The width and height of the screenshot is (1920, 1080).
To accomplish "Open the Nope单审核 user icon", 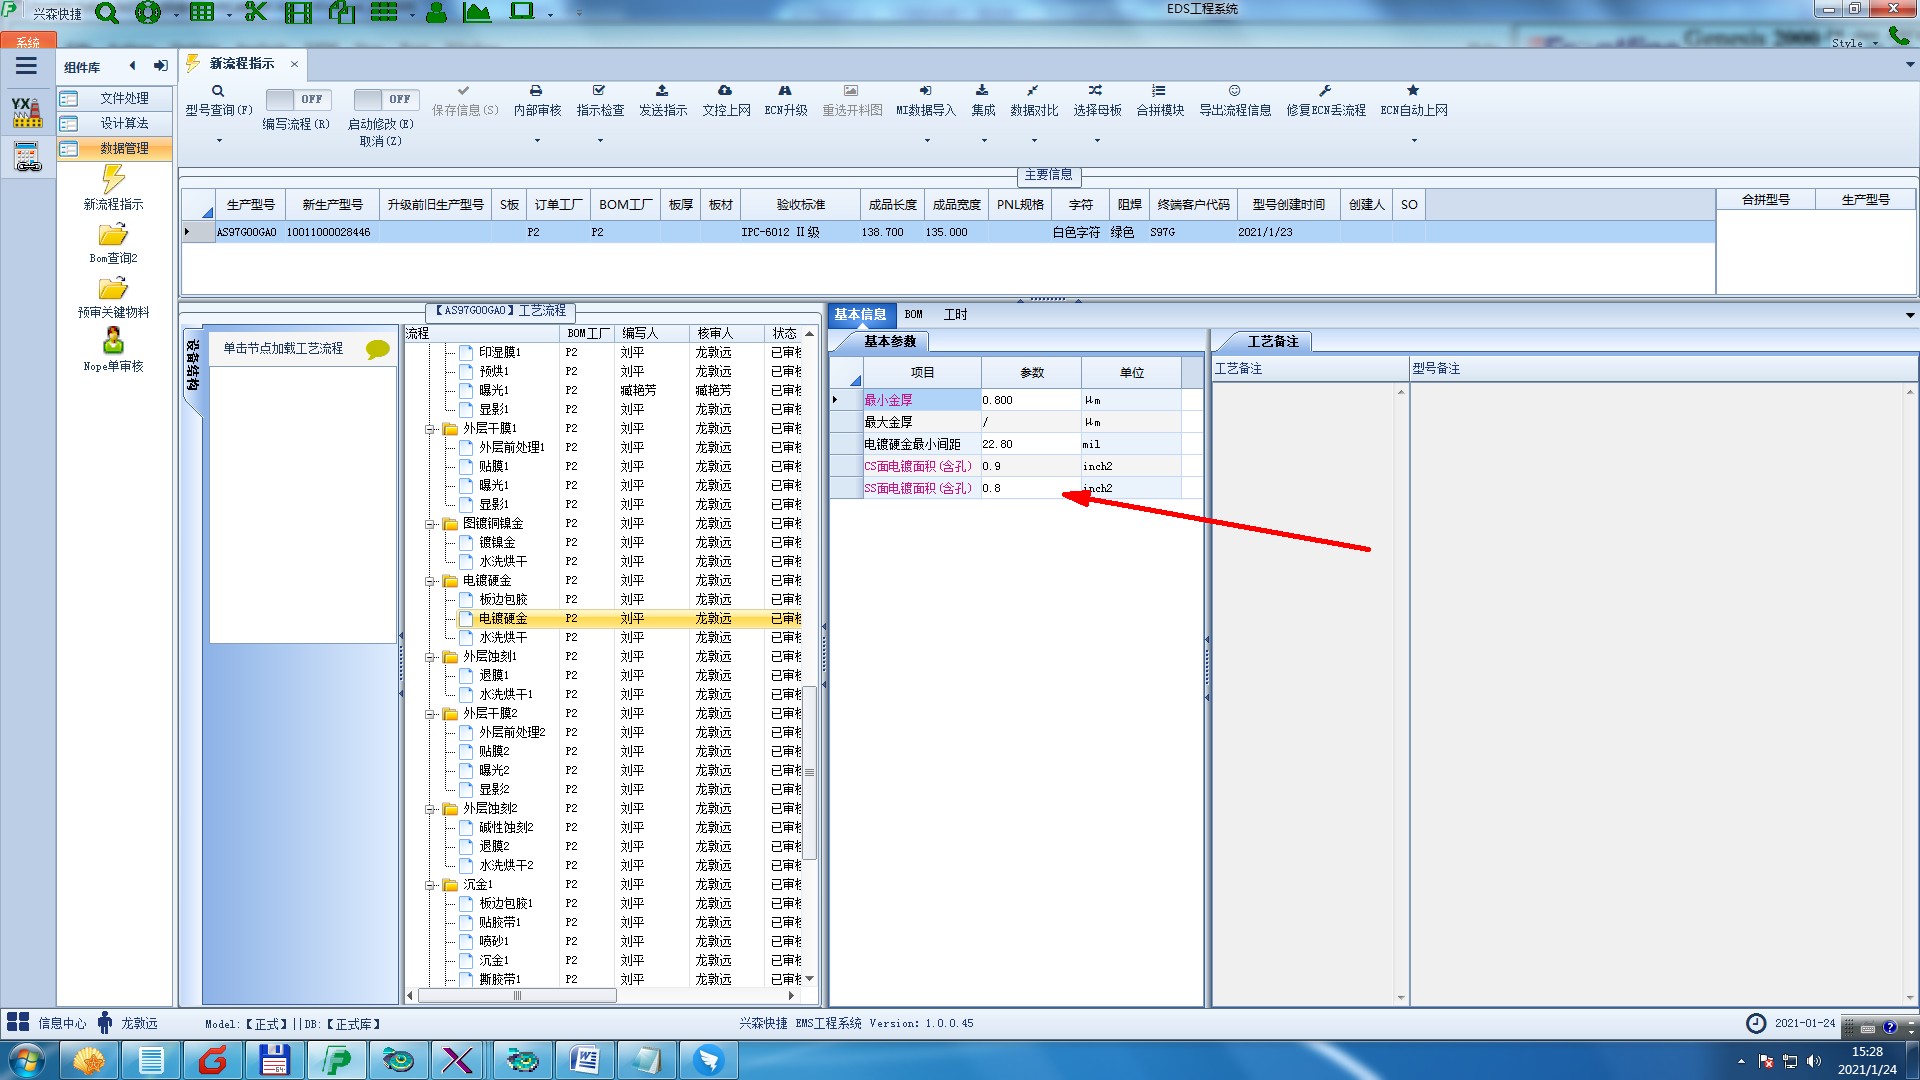I will (x=113, y=341).
